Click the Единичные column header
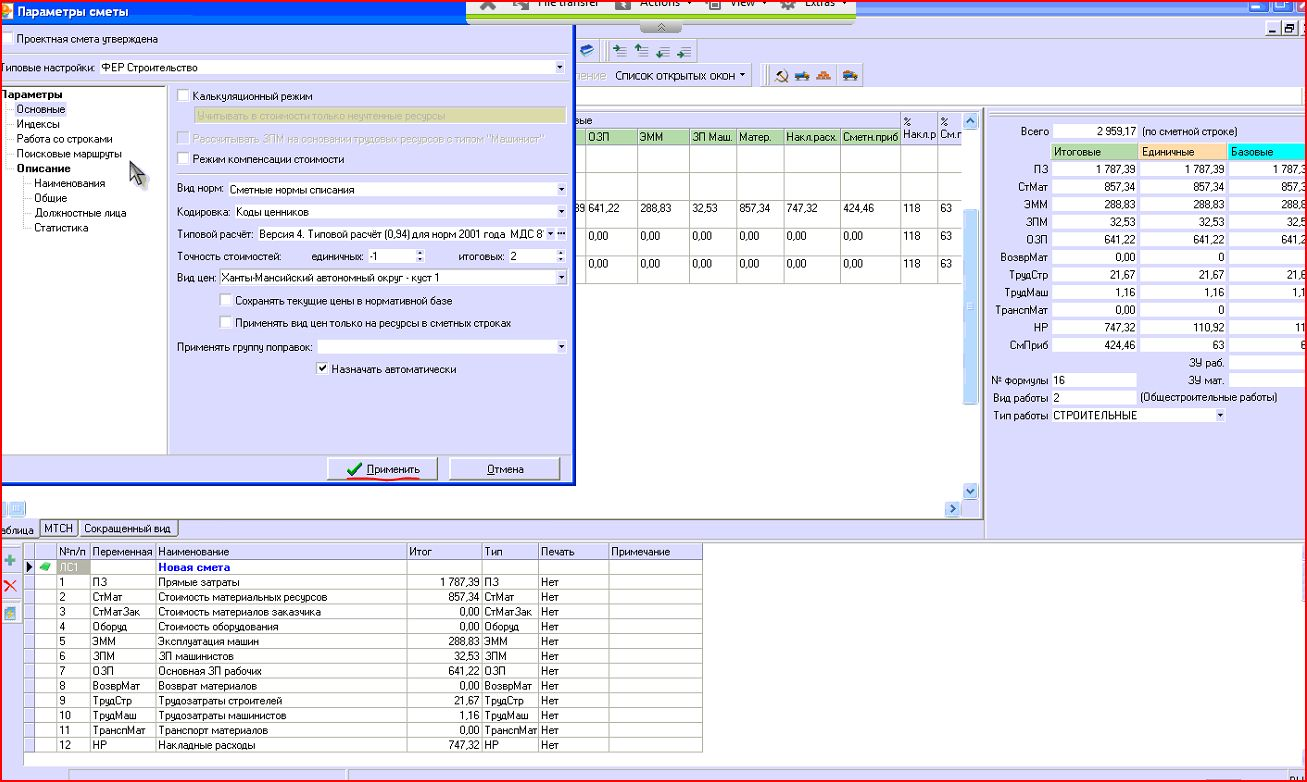The image size is (1307, 782). coord(1183,152)
